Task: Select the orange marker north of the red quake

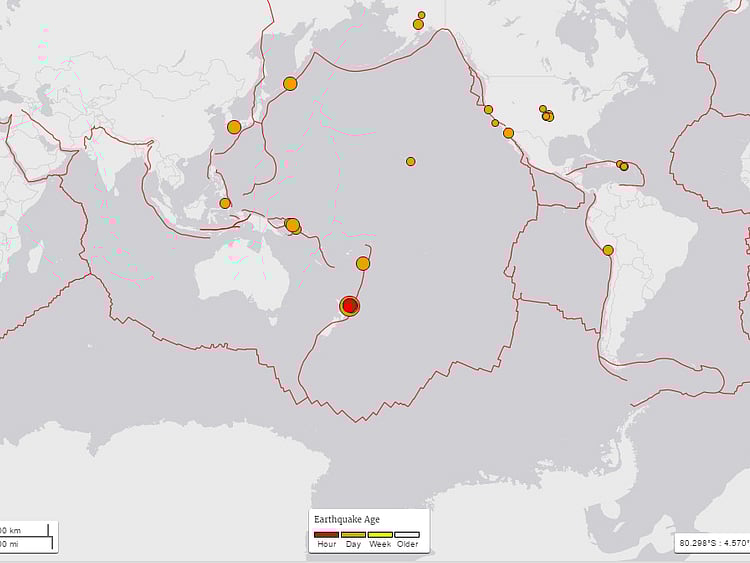Action: click(x=363, y=263)
